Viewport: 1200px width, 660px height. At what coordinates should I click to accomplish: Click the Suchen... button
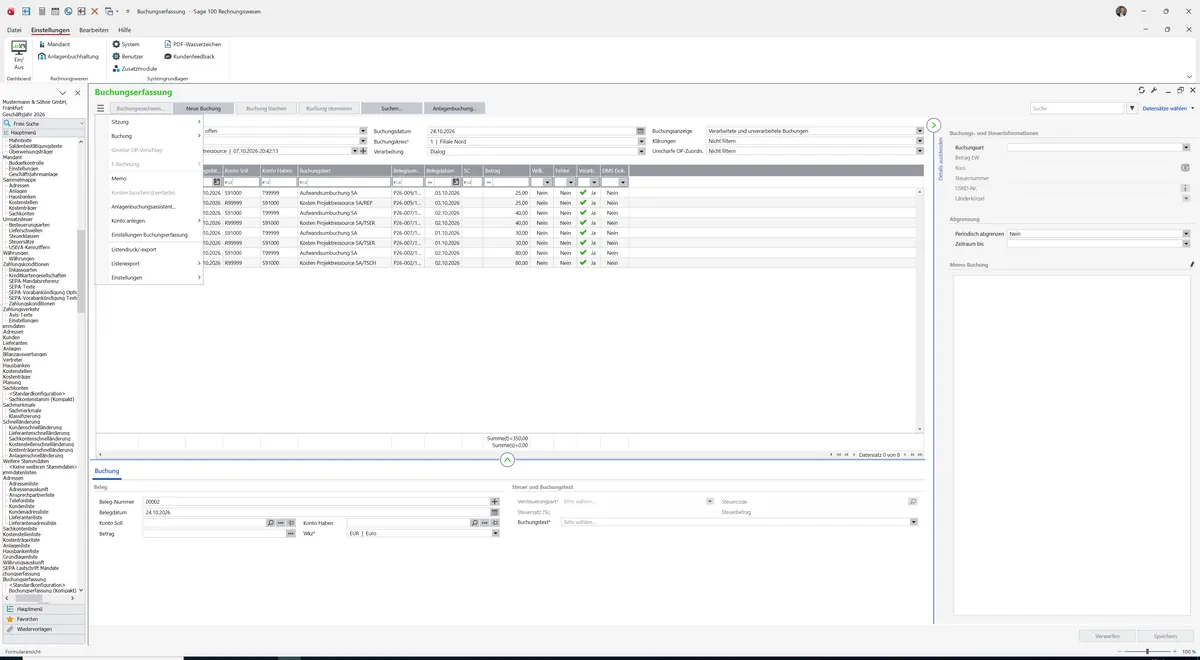click(391, 108)
